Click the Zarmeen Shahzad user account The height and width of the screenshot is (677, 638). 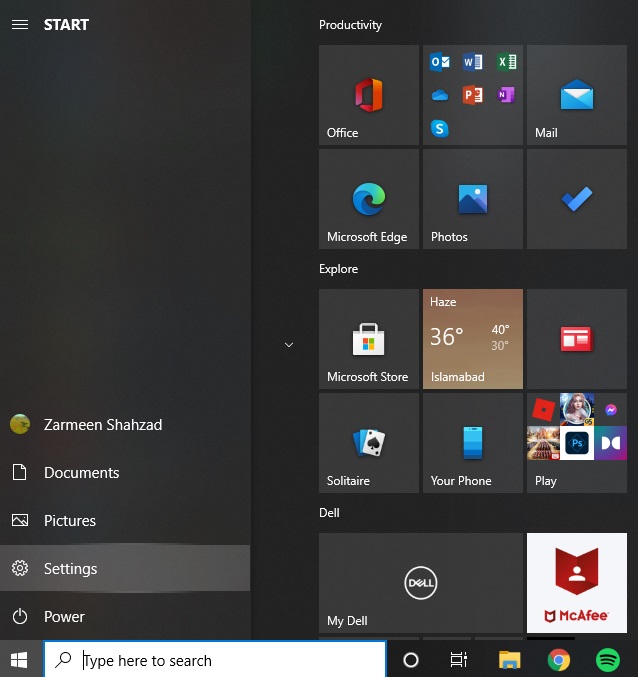tap(102, 425)
